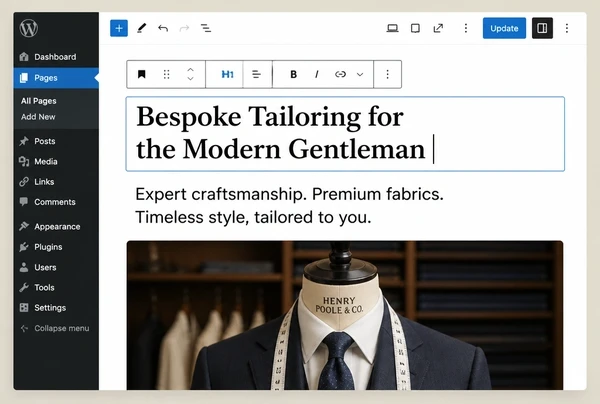600x404 pixels.
Task: Open All Pages submenu link
Action: (39, 101)
